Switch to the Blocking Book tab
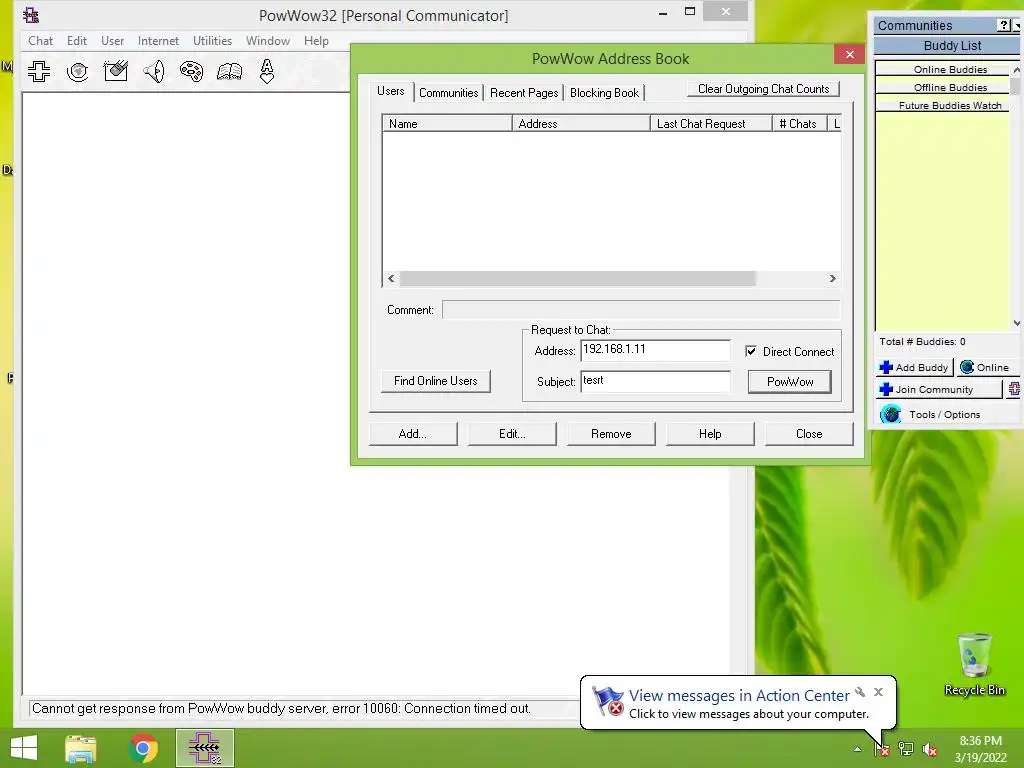Screen dimensions: 1024x768 (604, 93)
